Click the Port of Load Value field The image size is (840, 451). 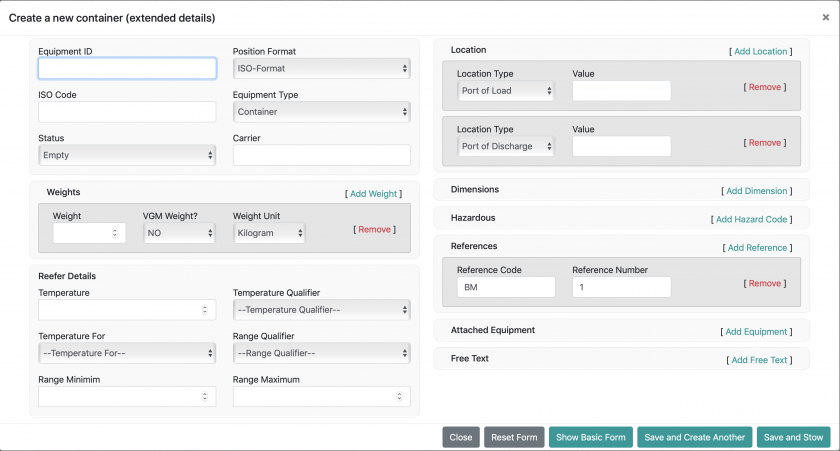click(621, 91)
